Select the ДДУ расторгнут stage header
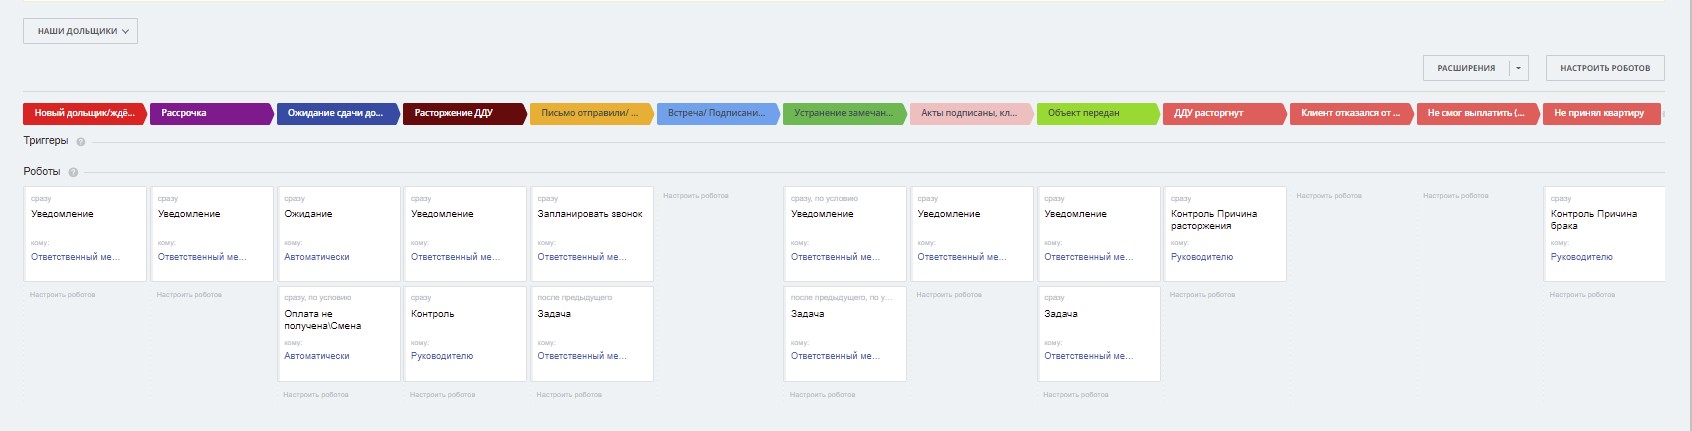The width and height of the screenshot is (1692, 431). [x=1222, y=114]
